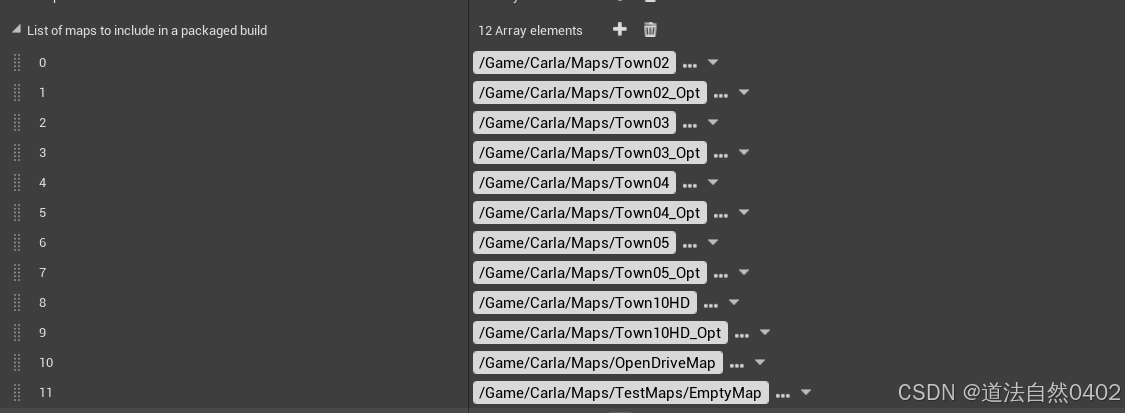Edit the Town04_Opt map path field

coord(590,212)
